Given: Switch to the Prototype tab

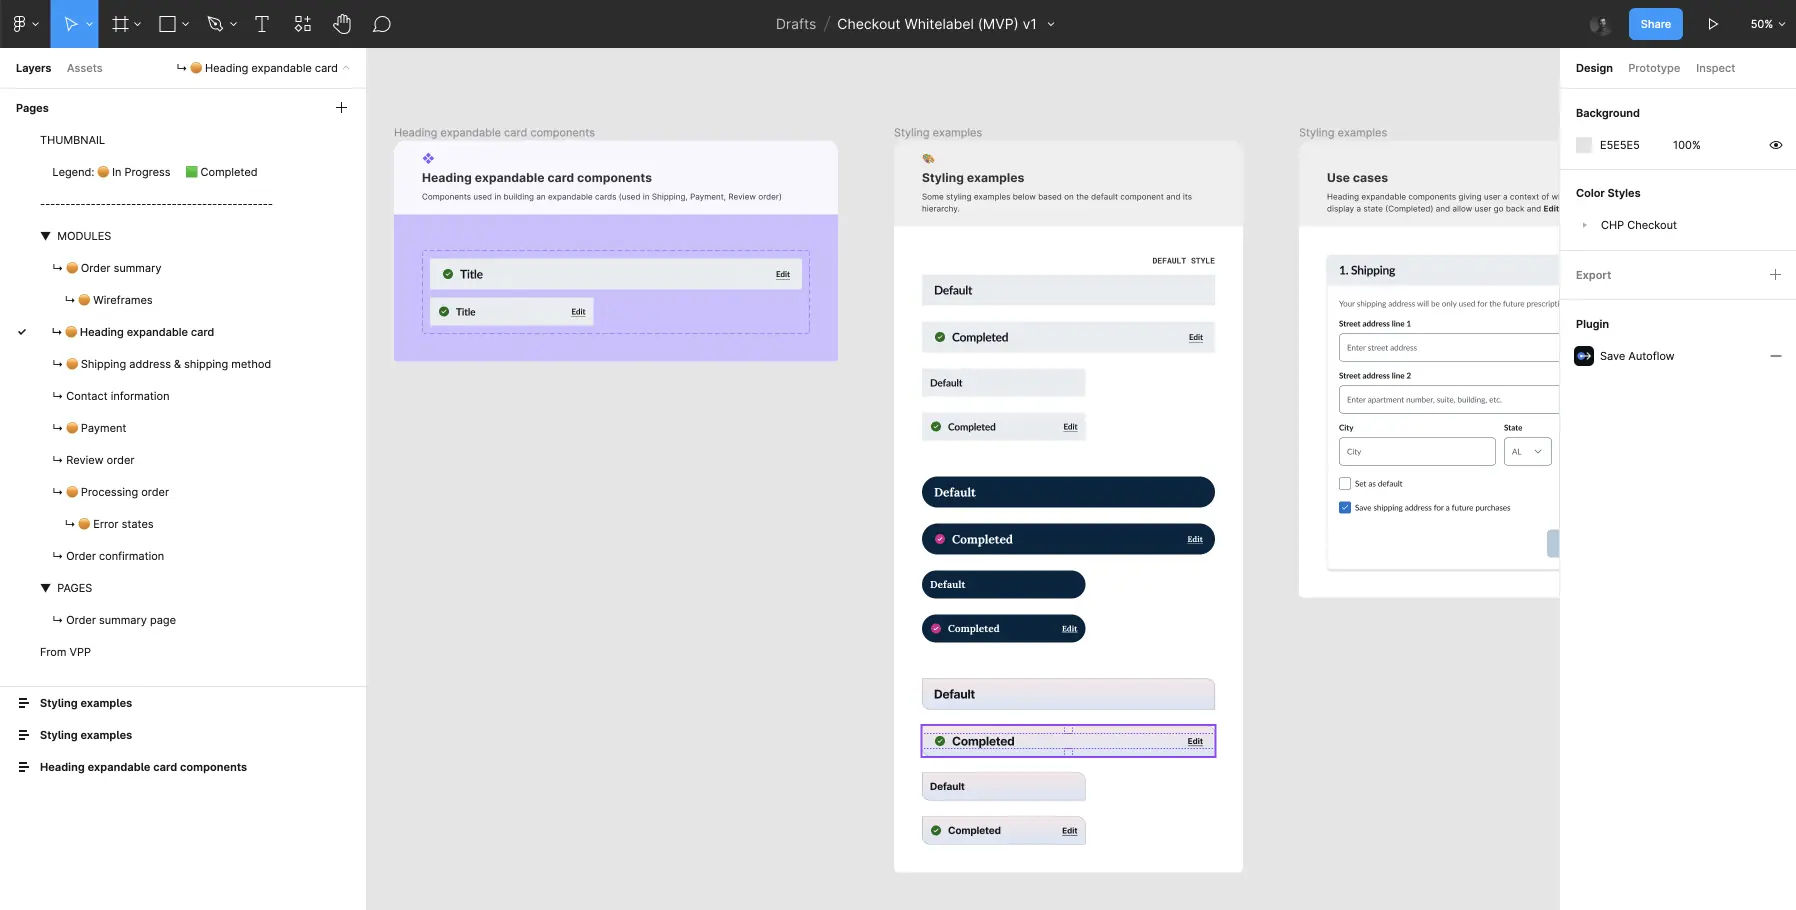Looking at the screenshot, I should tap(1652, 68).
